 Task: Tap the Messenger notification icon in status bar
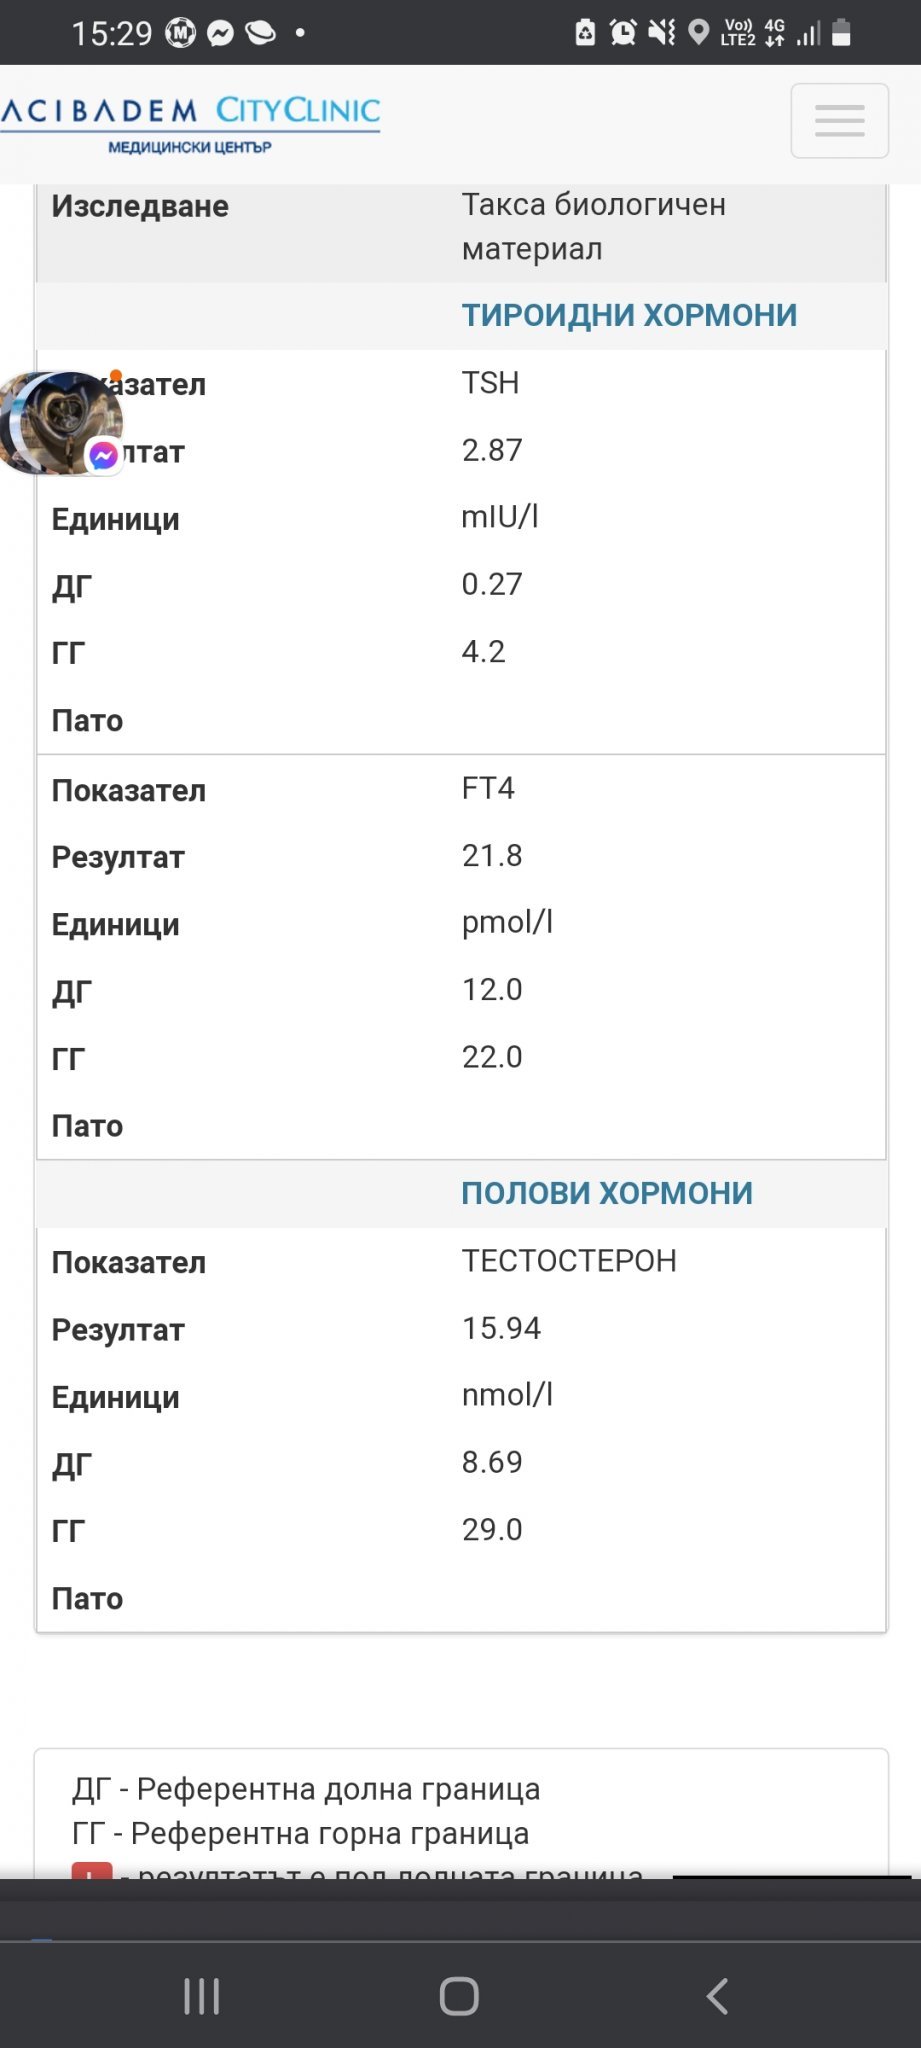pyautogui.click(x=220, y=34)
